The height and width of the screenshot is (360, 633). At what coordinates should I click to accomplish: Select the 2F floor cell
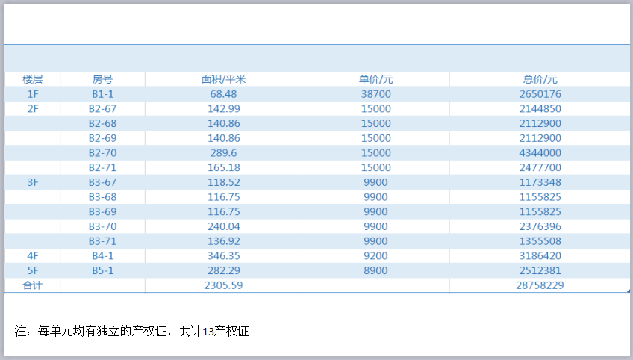pyautogui.click(x=33, y=109)
